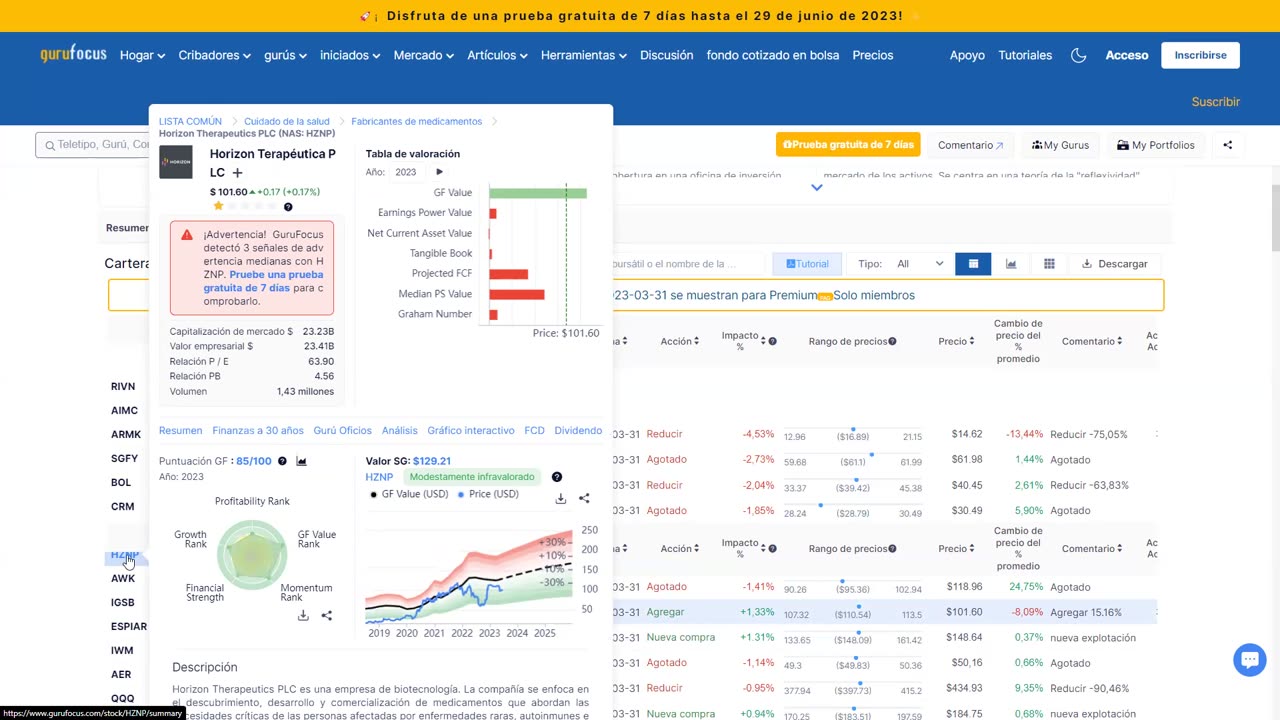
Task: Expand the Mercado menu
Action: click(423, 55)
